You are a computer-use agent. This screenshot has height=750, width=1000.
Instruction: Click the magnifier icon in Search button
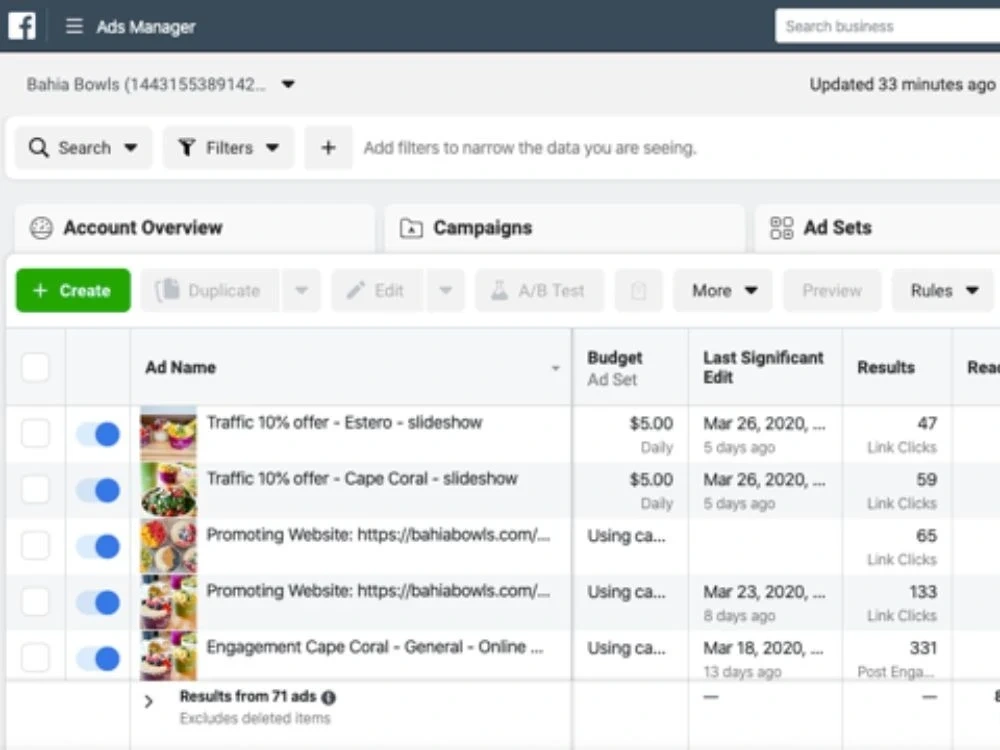tap(38, 147)
